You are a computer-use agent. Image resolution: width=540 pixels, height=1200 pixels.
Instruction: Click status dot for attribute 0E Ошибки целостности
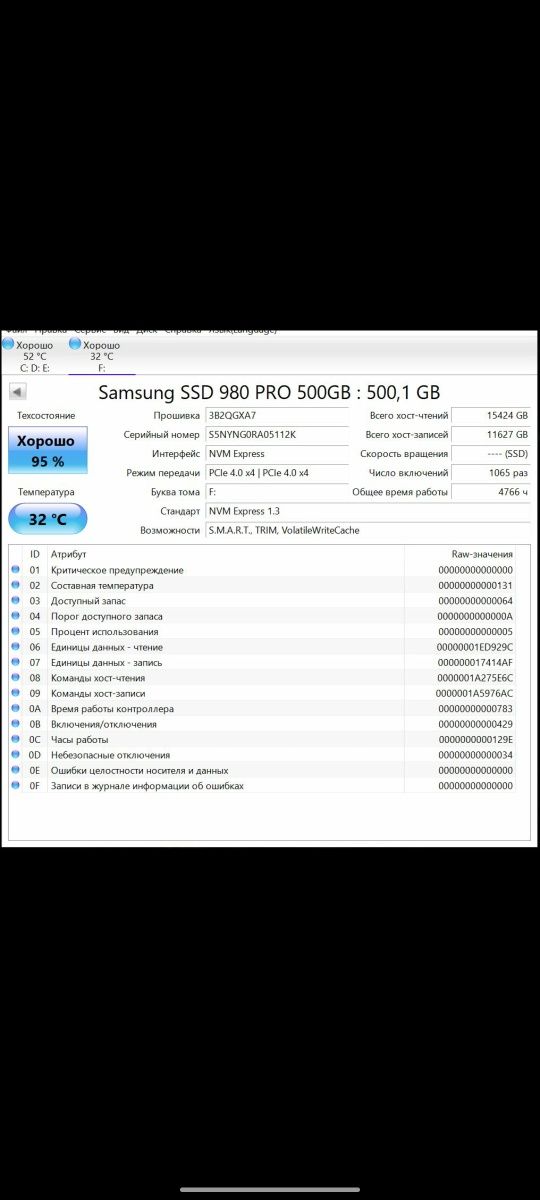point(15,770)
